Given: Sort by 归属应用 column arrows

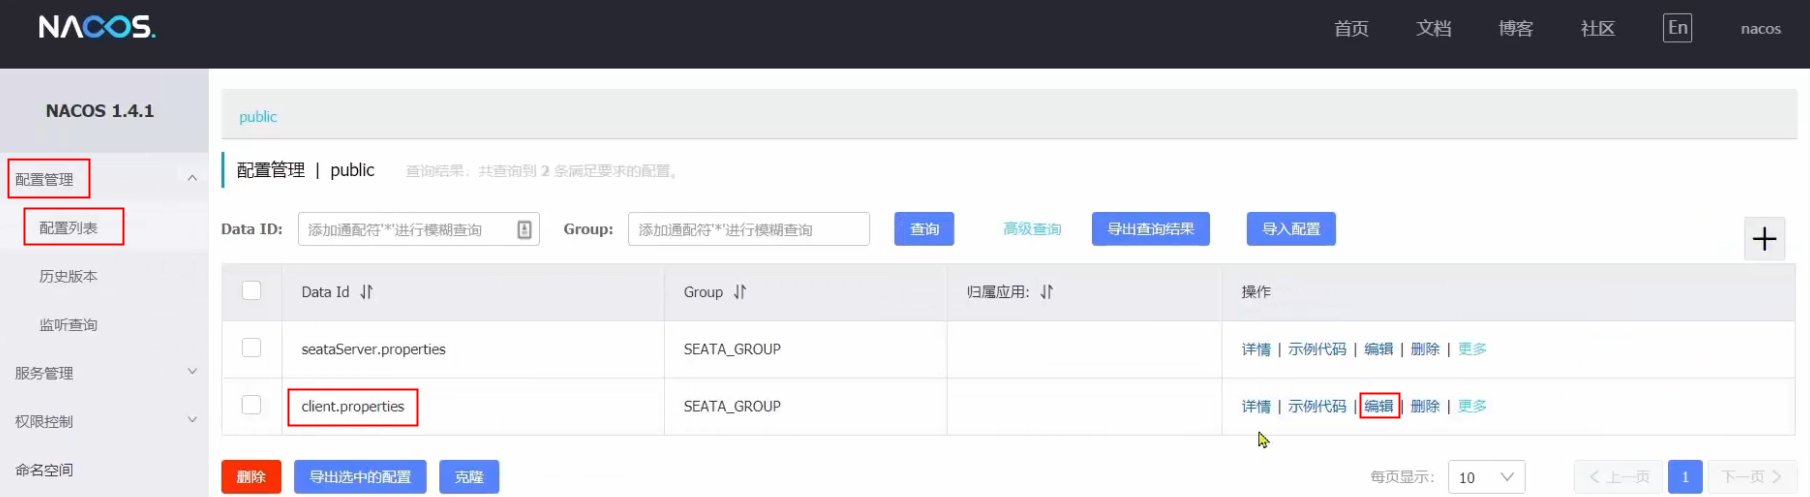Looking at the screenshot, I should 1046,292.
